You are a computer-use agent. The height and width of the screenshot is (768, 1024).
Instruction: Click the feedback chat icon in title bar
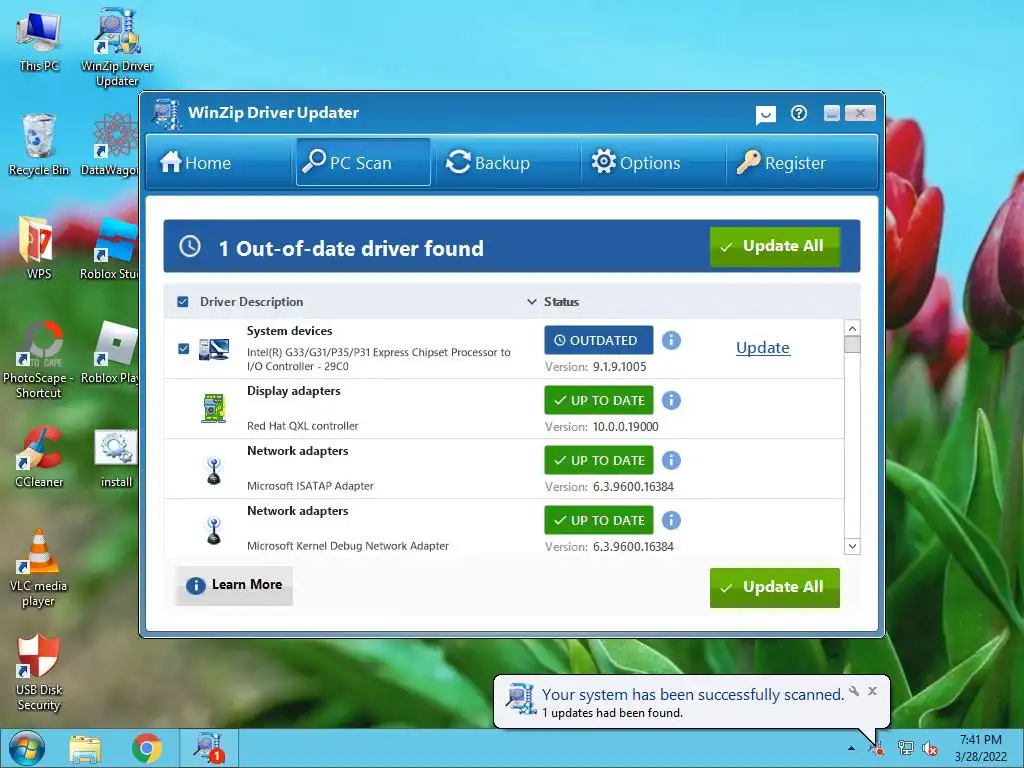pos(765,115)
